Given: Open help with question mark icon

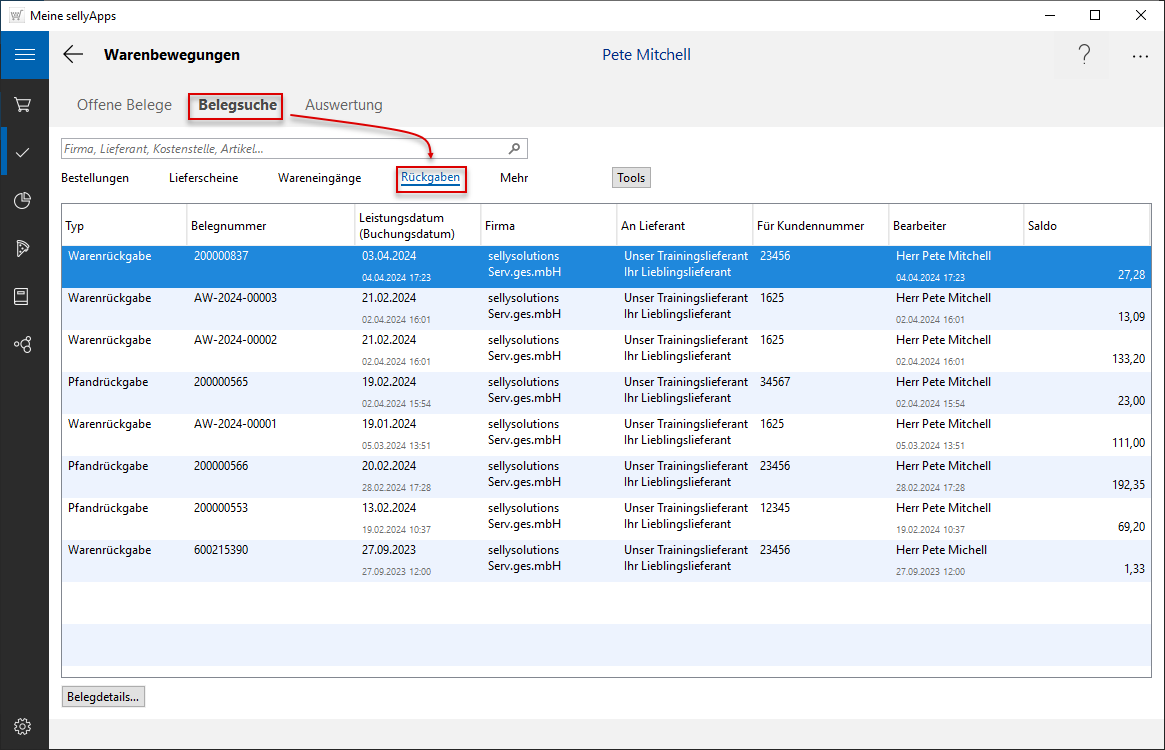Looking at the screenshot, I should [x=1084, y=56].
